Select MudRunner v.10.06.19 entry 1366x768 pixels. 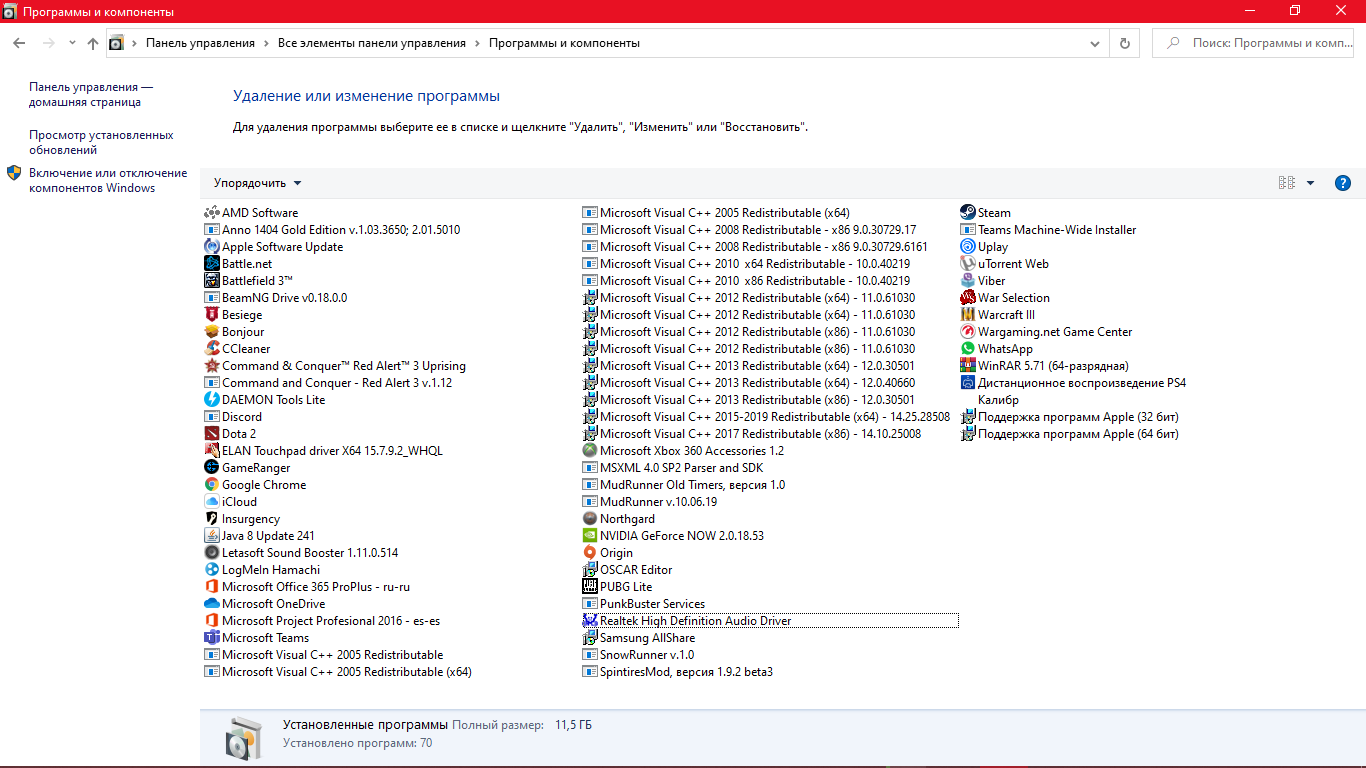click(x=650, y=502)
